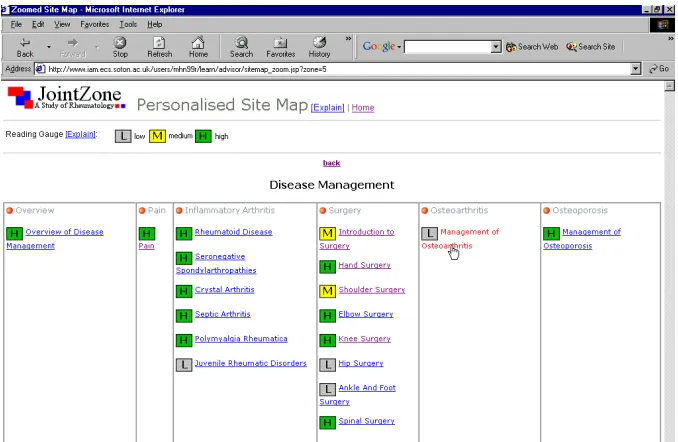This screenshot has height=442, width=678.
Task: Open the History toolbar icon
Action: coord(320,42)
